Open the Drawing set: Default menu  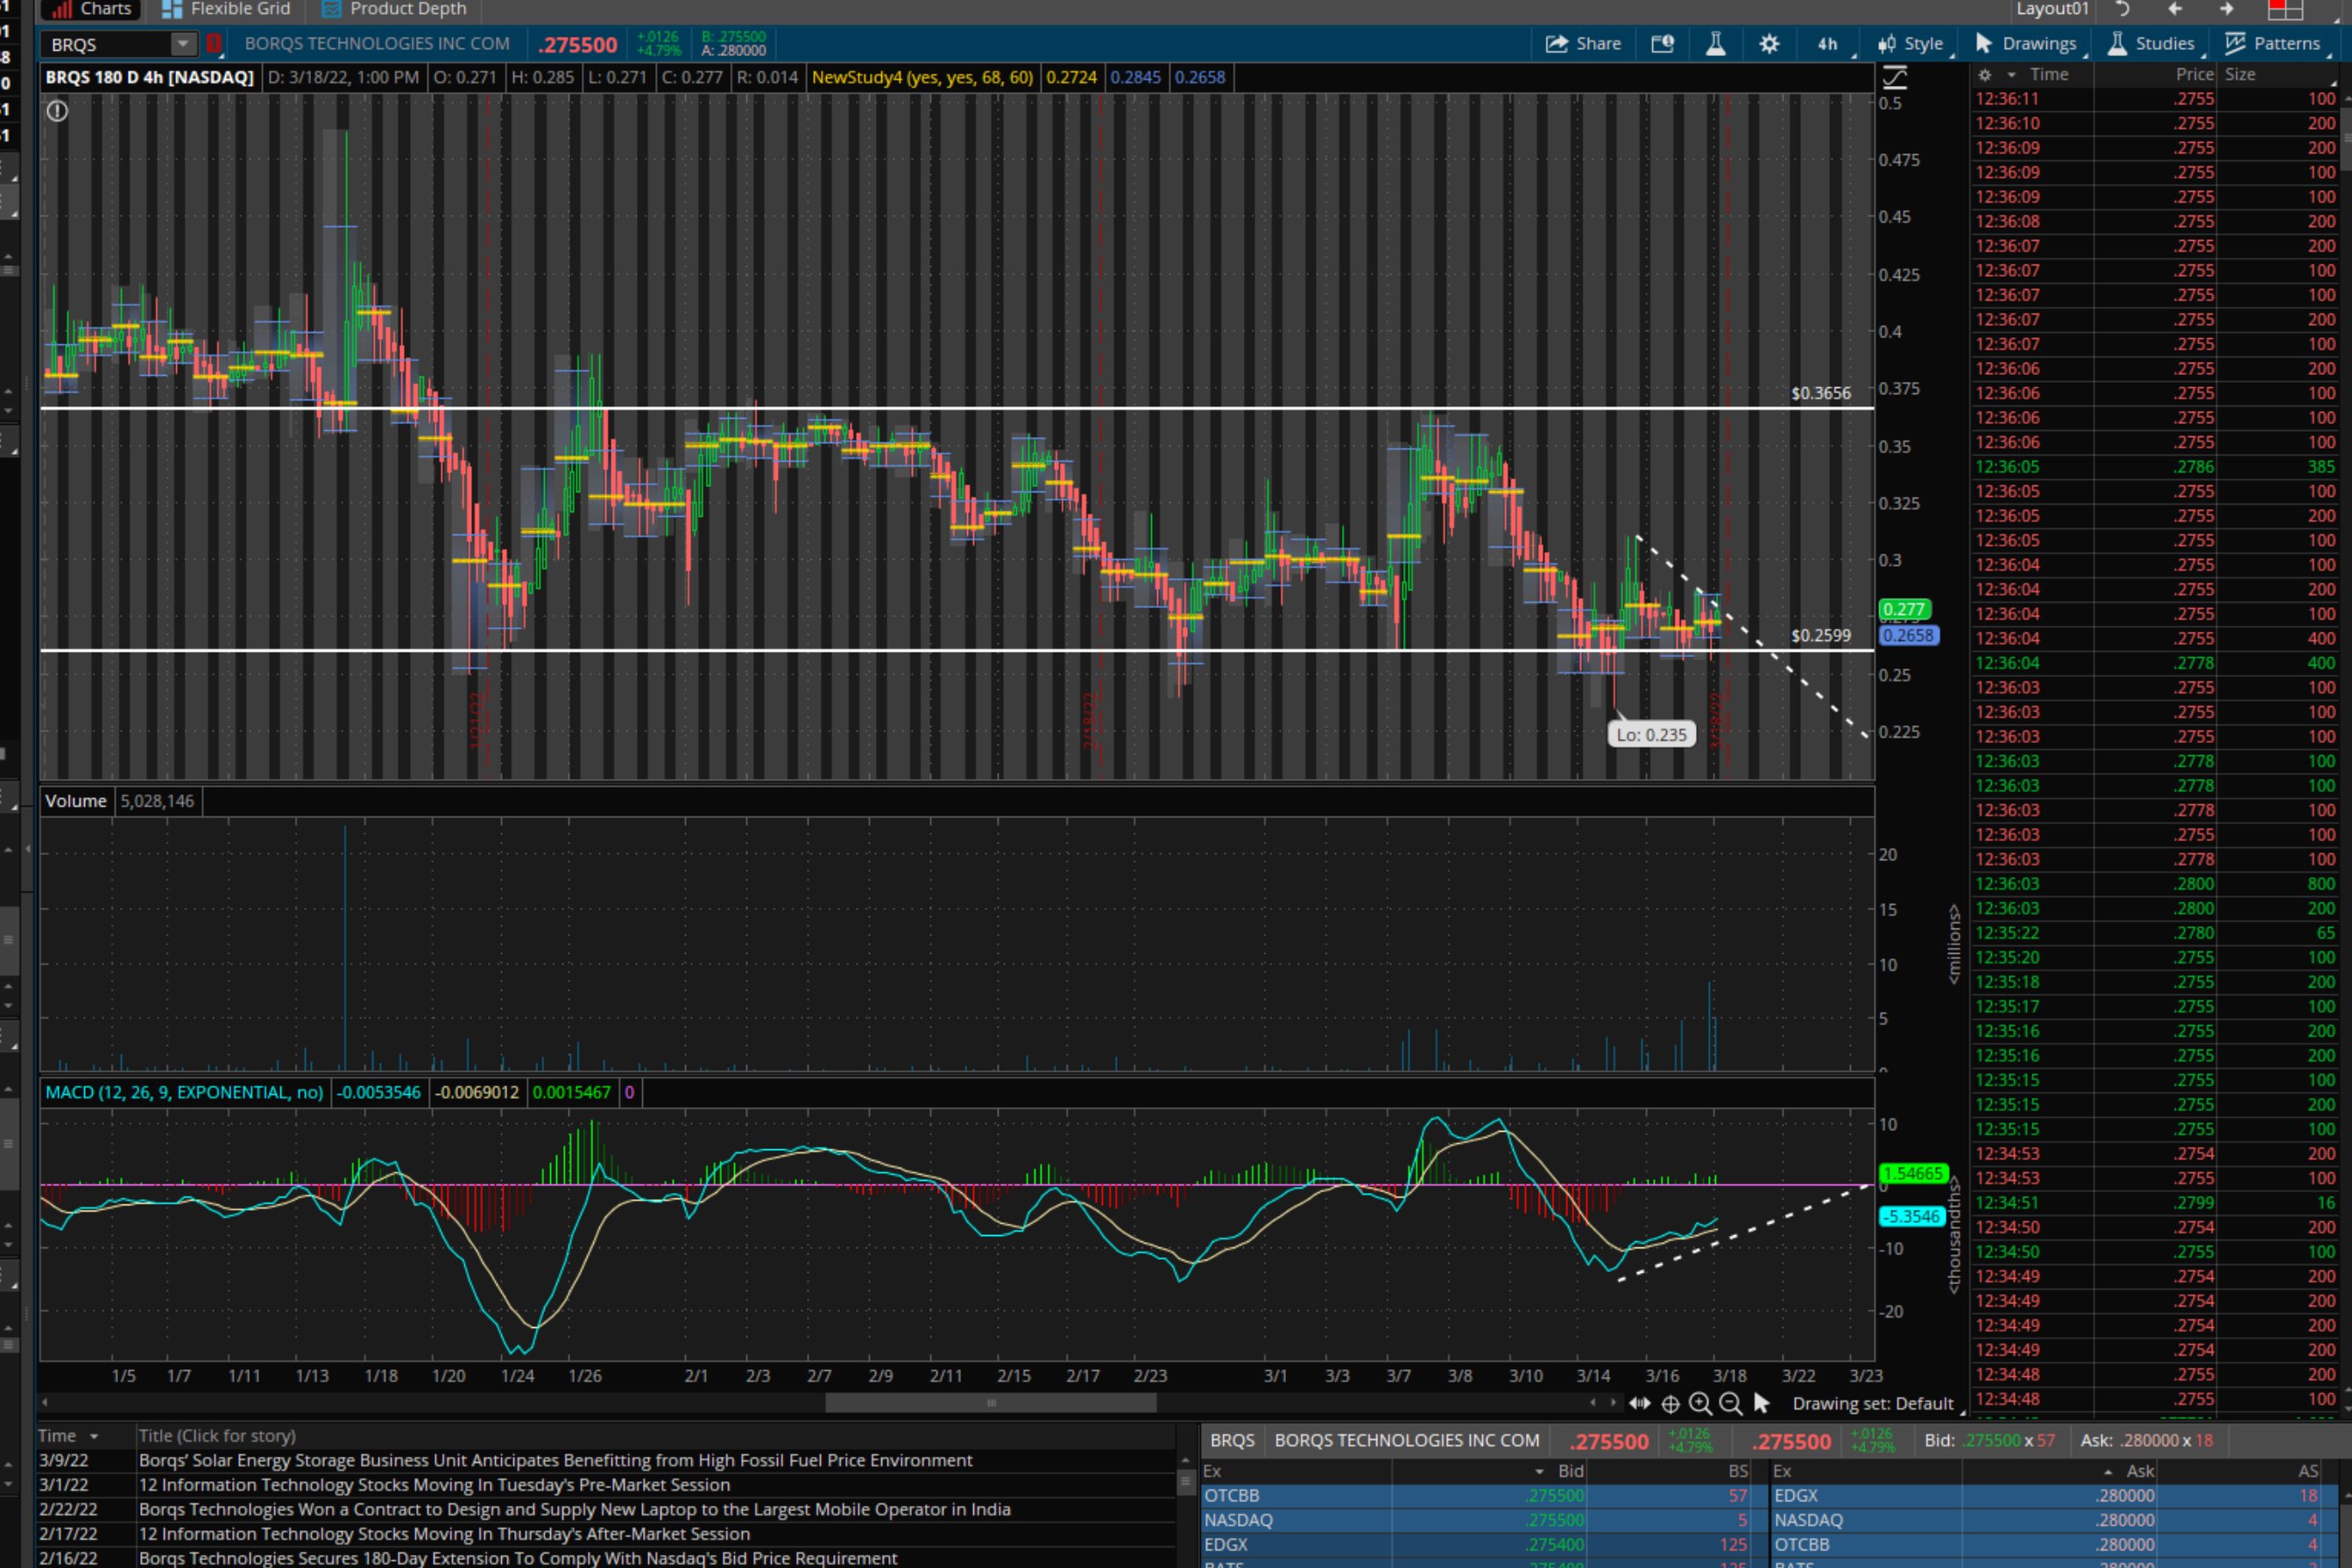tap(1873, 1404)
